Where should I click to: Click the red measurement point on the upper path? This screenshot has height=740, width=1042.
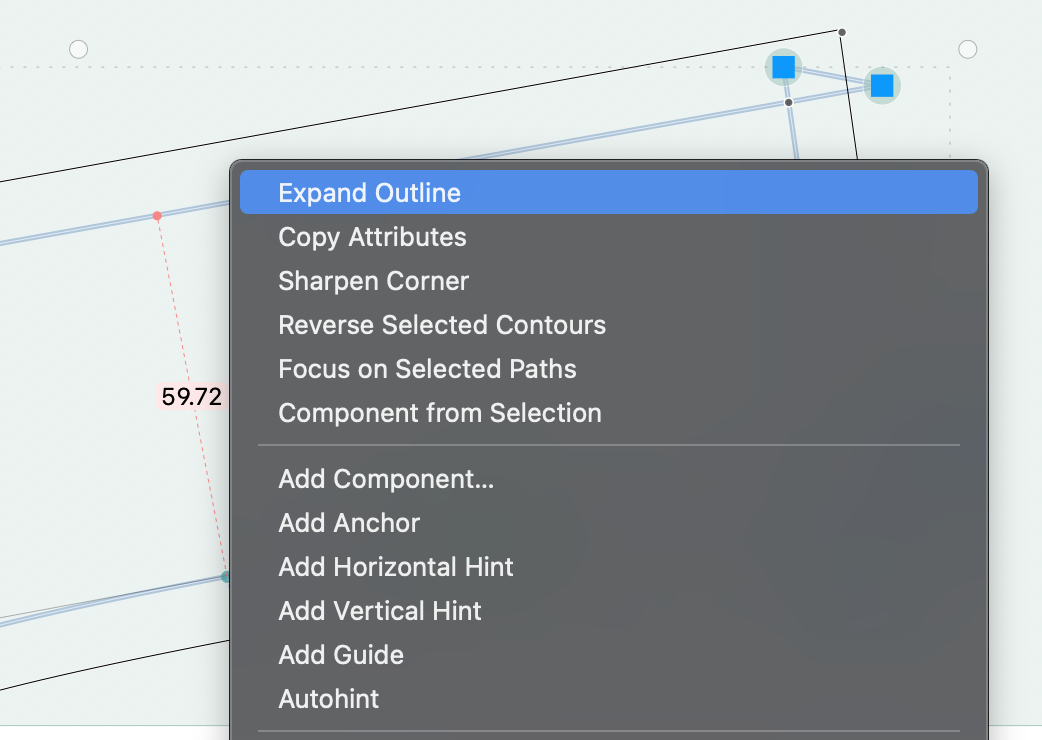point(157,215)
